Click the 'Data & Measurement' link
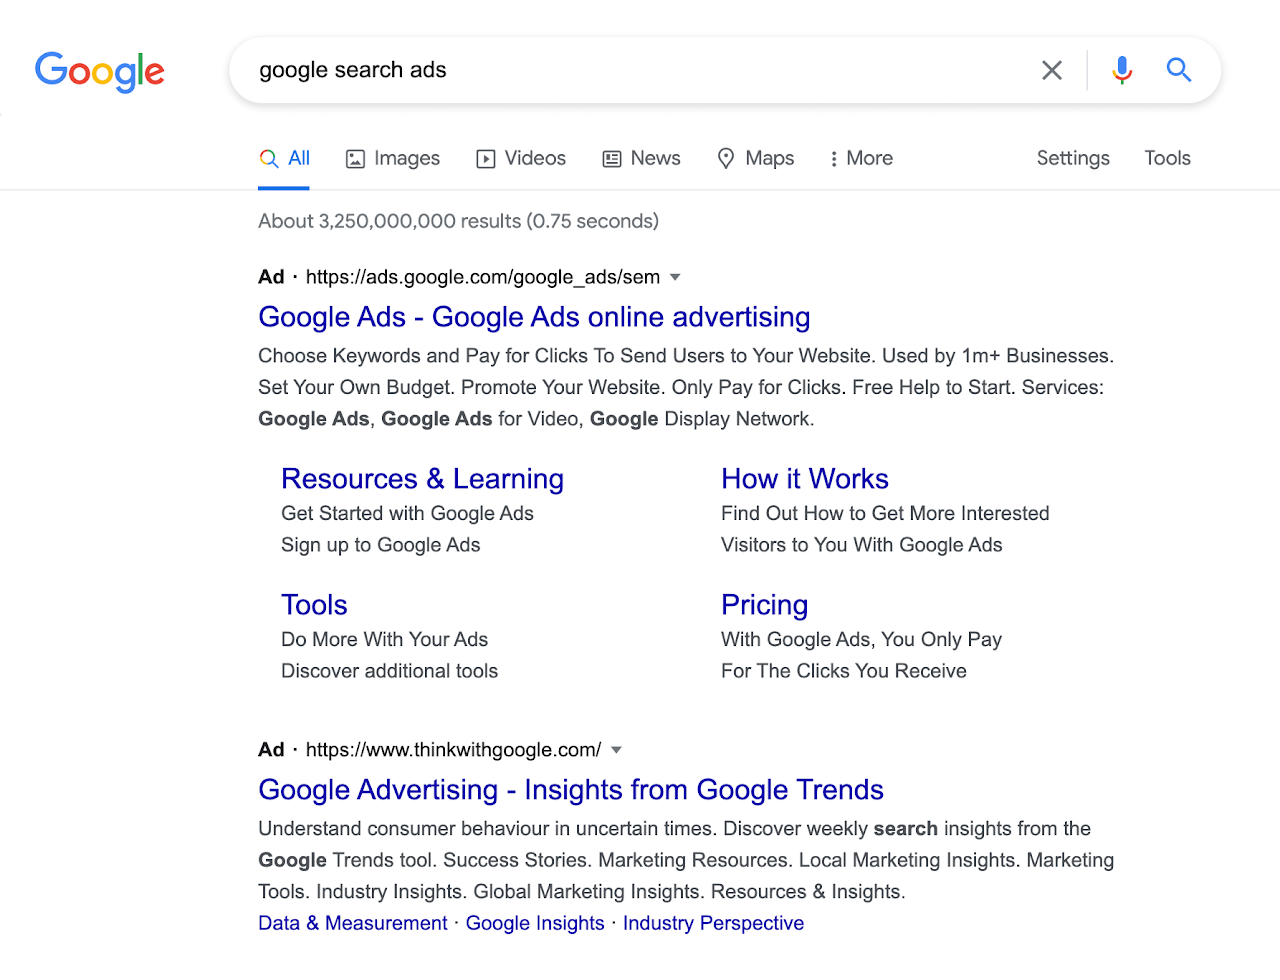 click(353, 923)
